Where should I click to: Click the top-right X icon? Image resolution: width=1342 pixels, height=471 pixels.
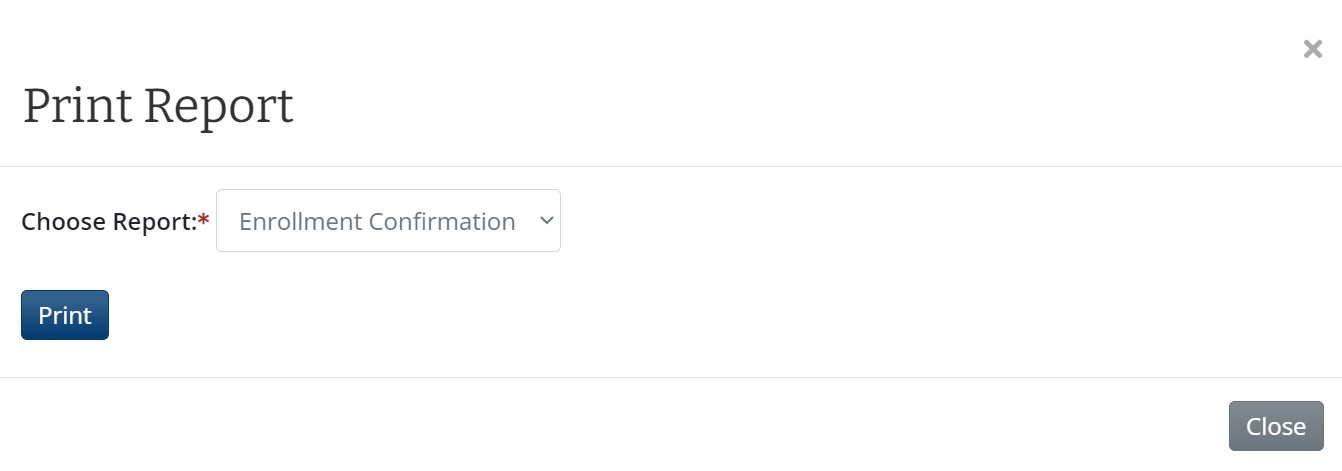[x=1312, y=49]
